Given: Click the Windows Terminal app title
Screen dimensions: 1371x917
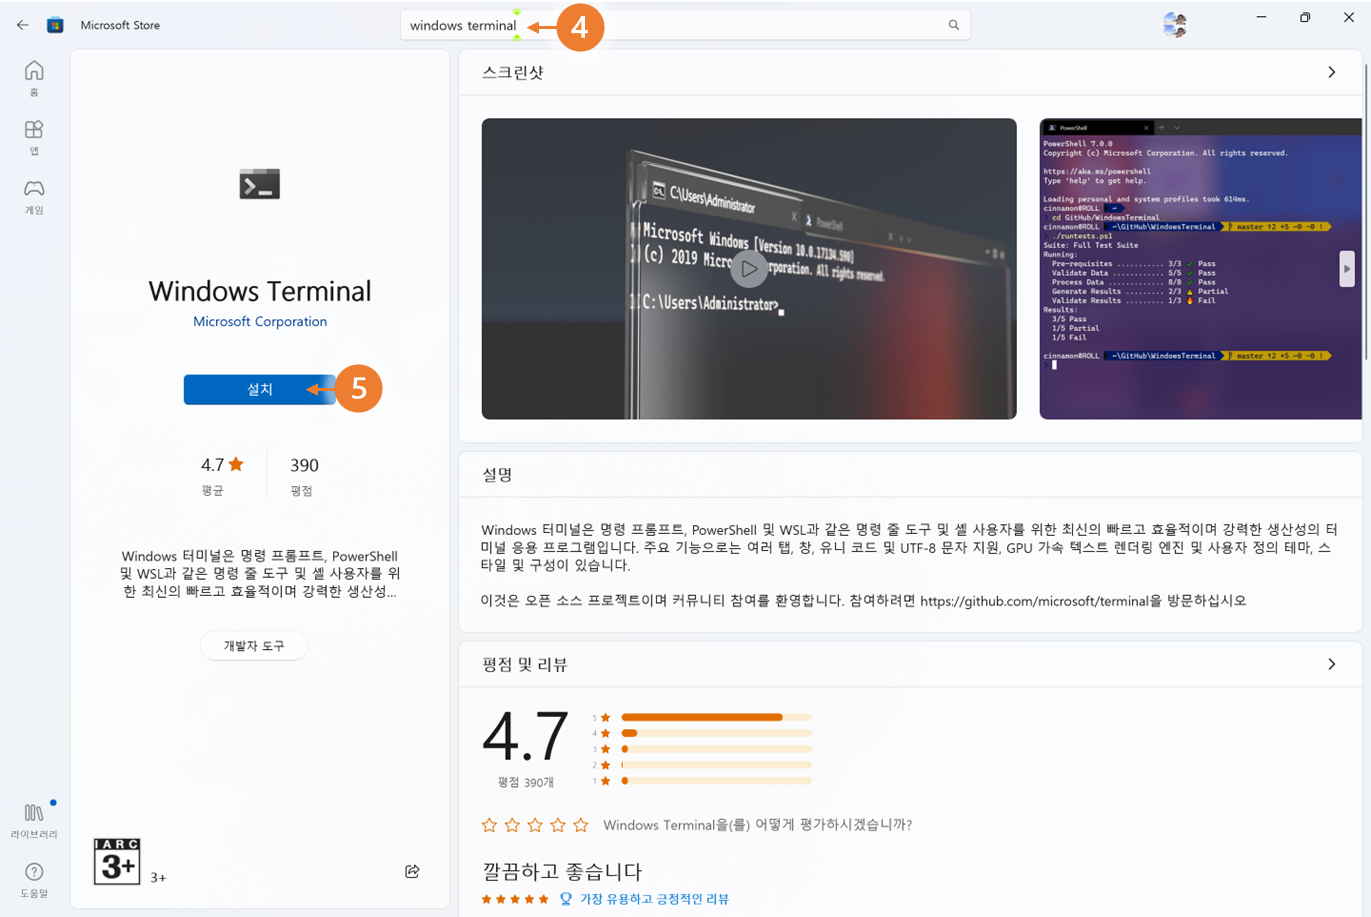Looking at the screenshot, I should point(260,291).
